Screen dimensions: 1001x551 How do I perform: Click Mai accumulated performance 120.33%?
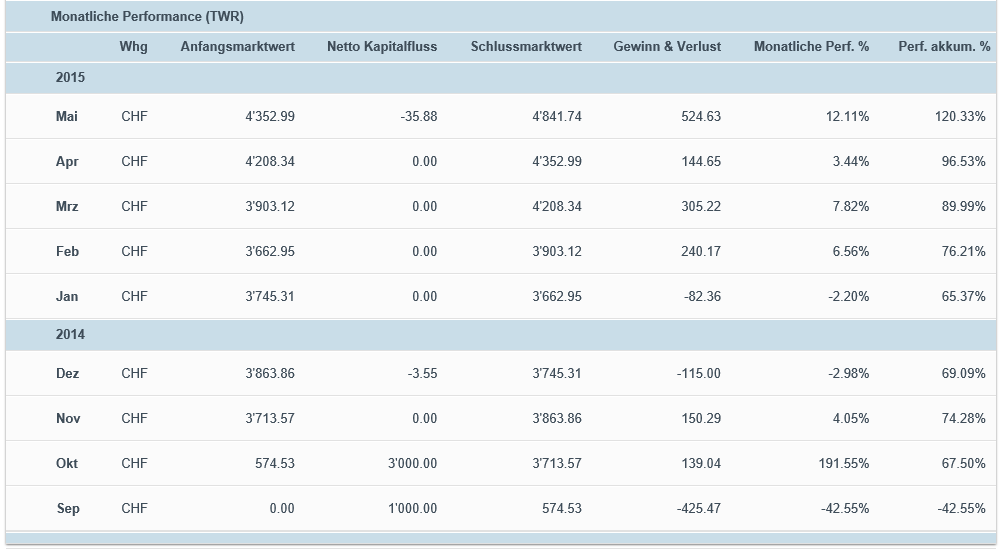[x=960, y=116]
